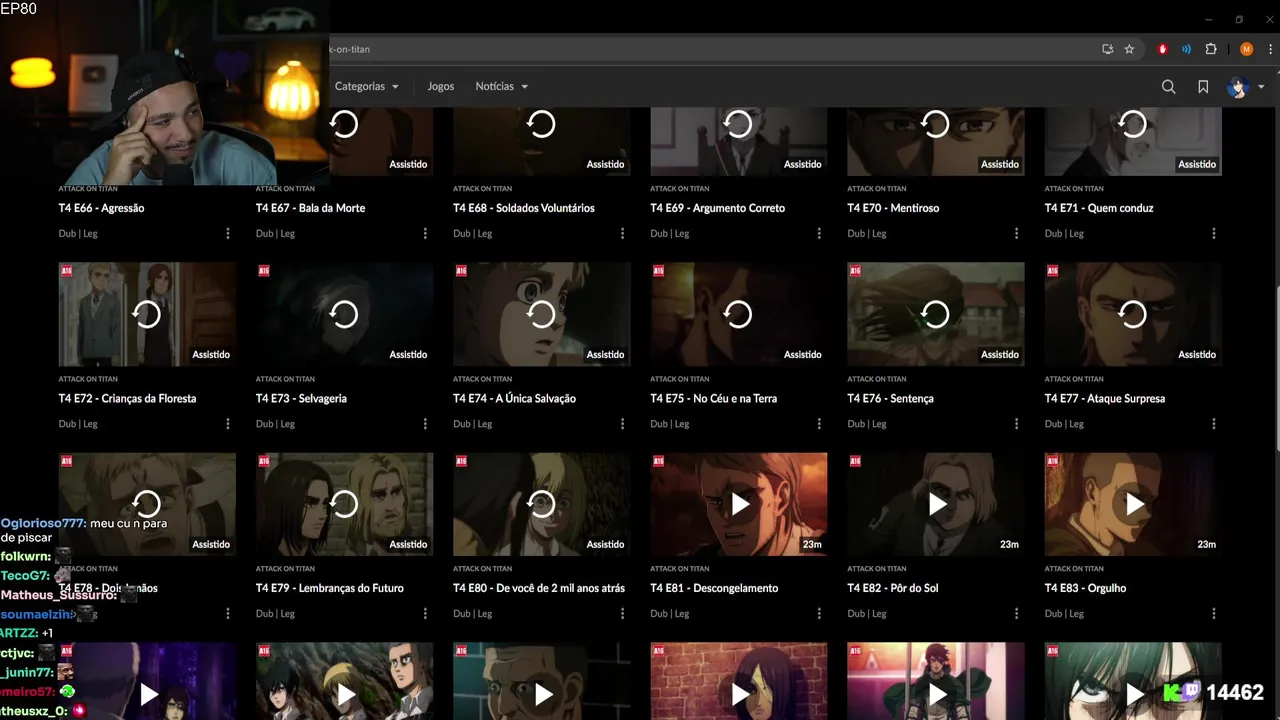
Task: Open options menu for E82 - Pôr do Sol
Action: (1016, 614)
